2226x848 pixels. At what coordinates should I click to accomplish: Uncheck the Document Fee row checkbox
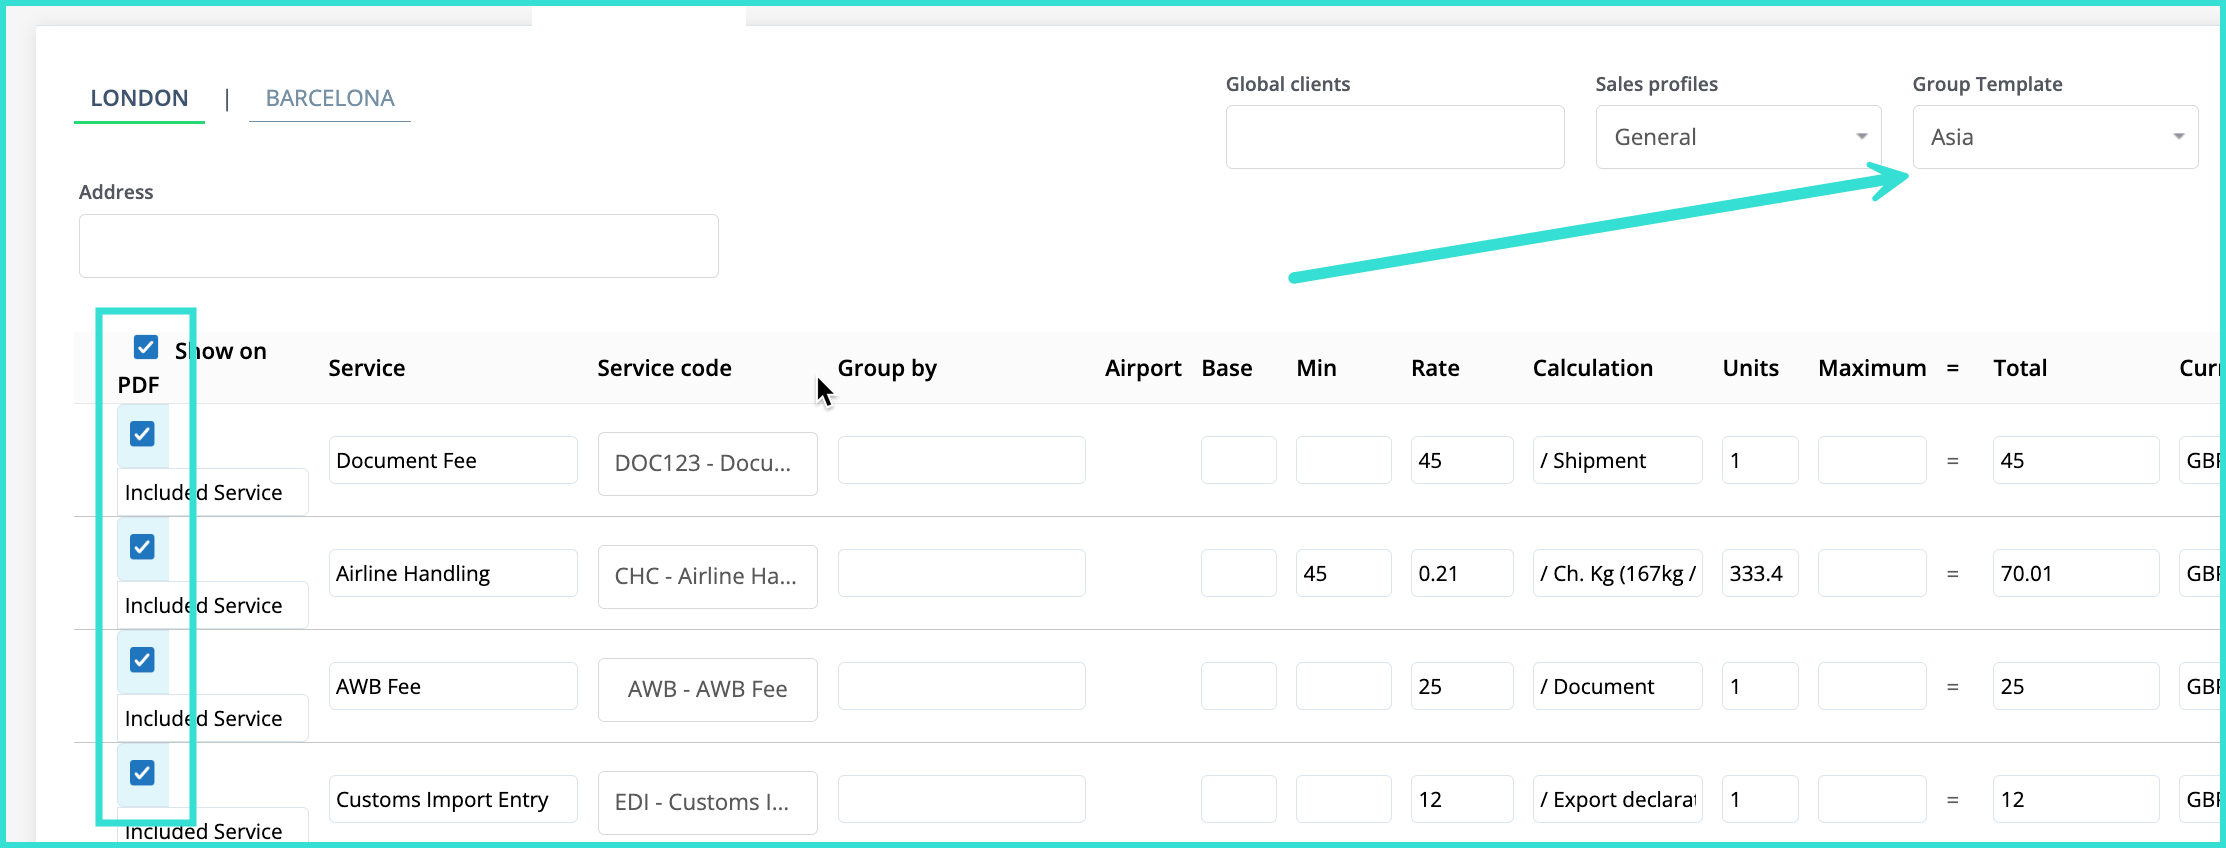point(142,434)
